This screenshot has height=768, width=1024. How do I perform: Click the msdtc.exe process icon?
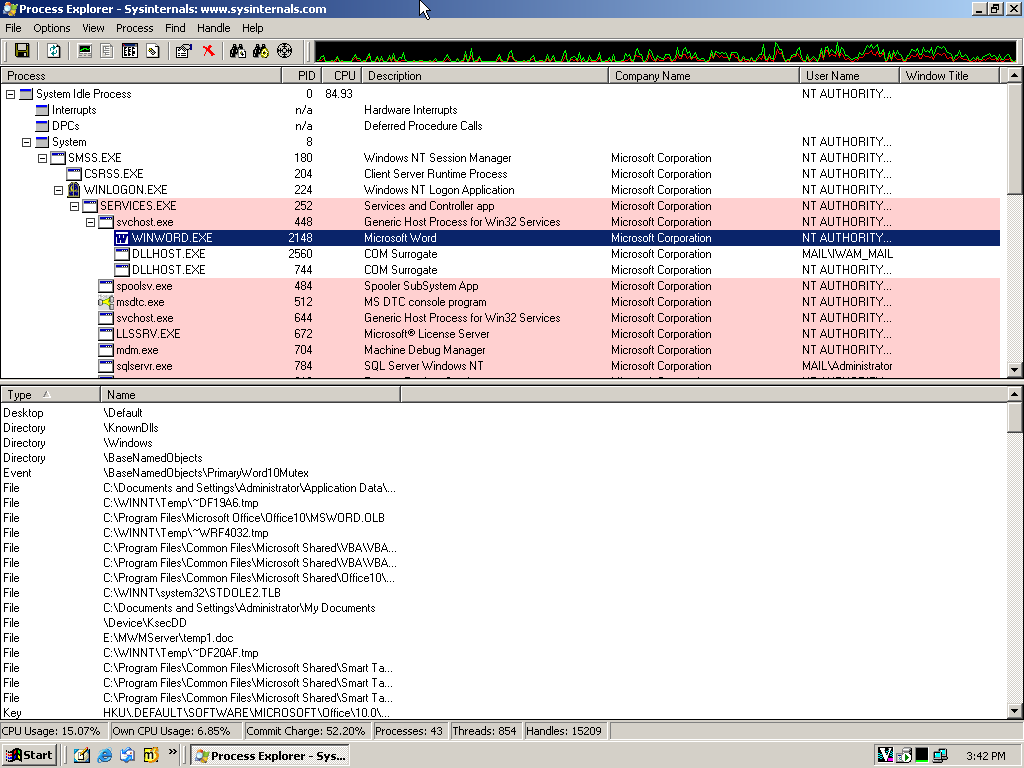pos(106,302)
